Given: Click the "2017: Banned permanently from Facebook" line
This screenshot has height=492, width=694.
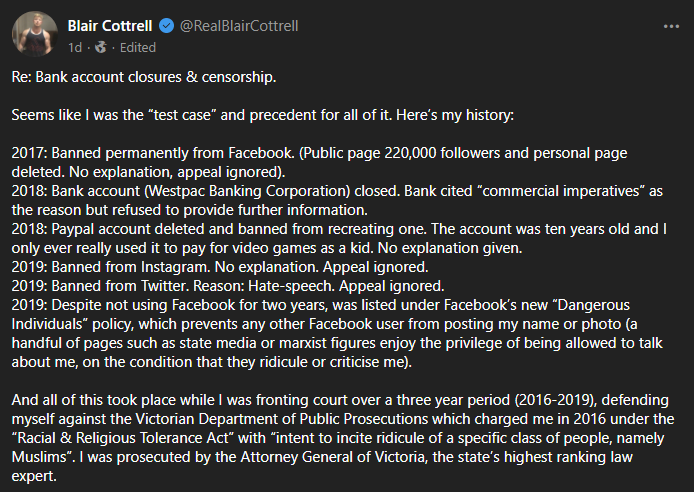Looking at the screenshot, I should [153, 153].
